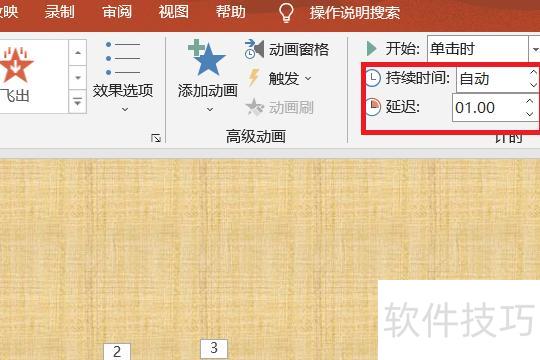Open the 触发 trigger dropdown

coord(279,79)
